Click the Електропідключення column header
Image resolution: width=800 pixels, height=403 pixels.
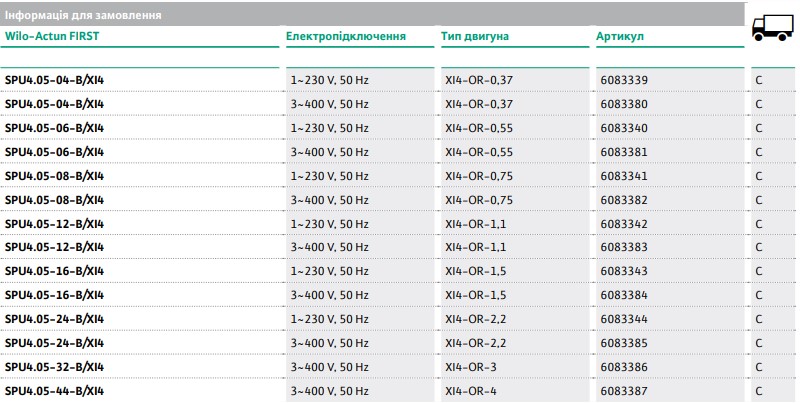point(346,37)
